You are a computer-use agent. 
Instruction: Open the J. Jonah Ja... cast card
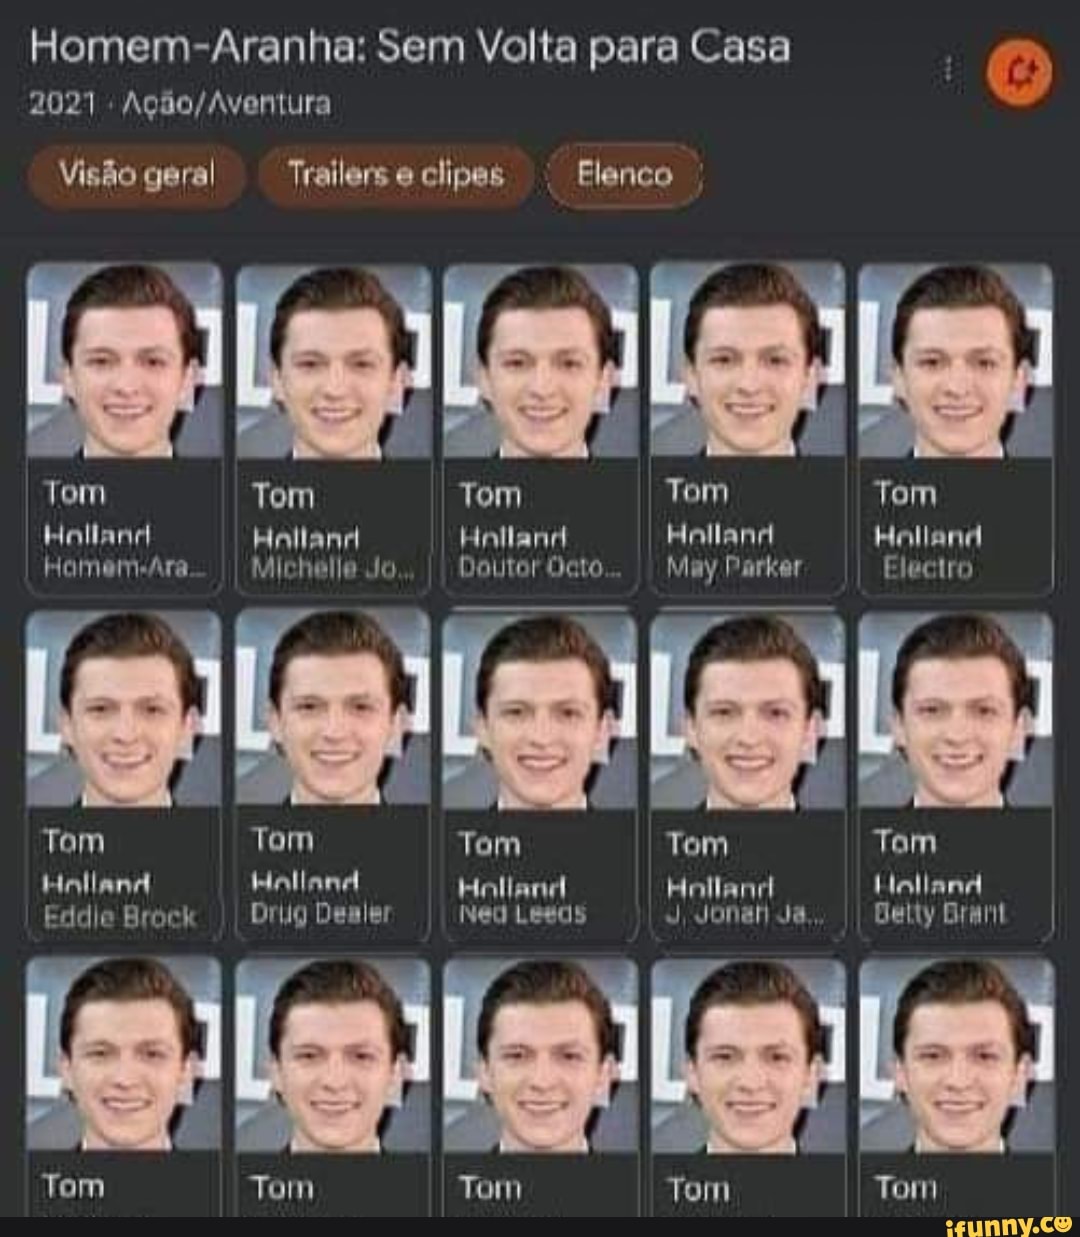click(748, 776)
